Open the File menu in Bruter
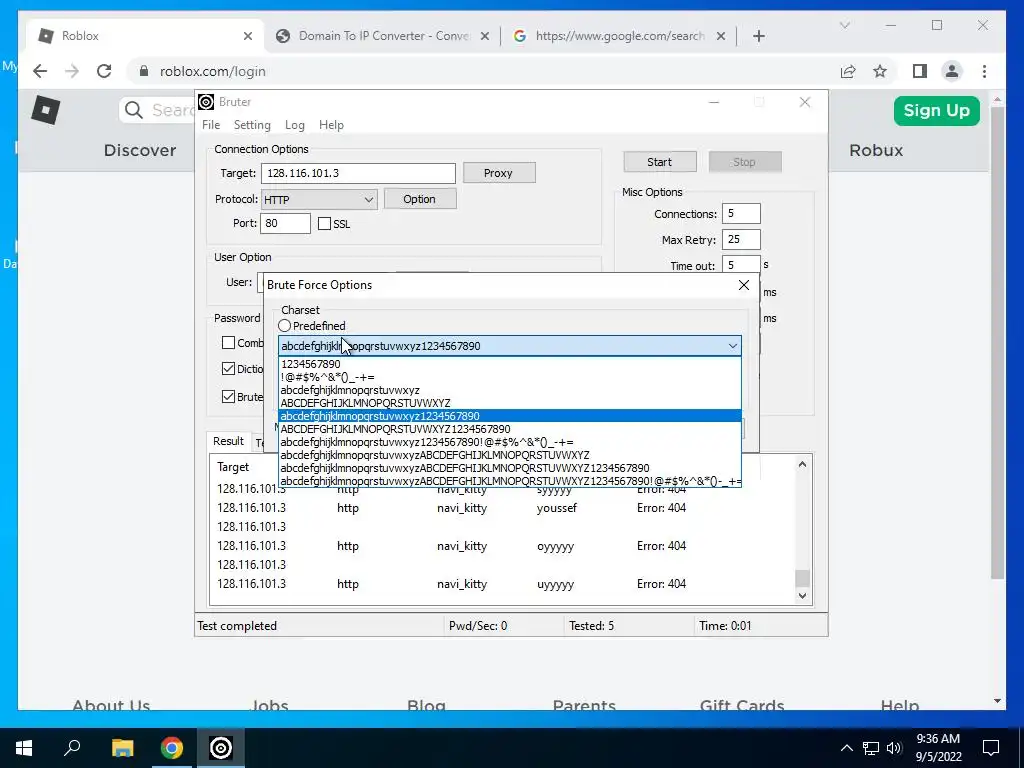 click(211, 125)
